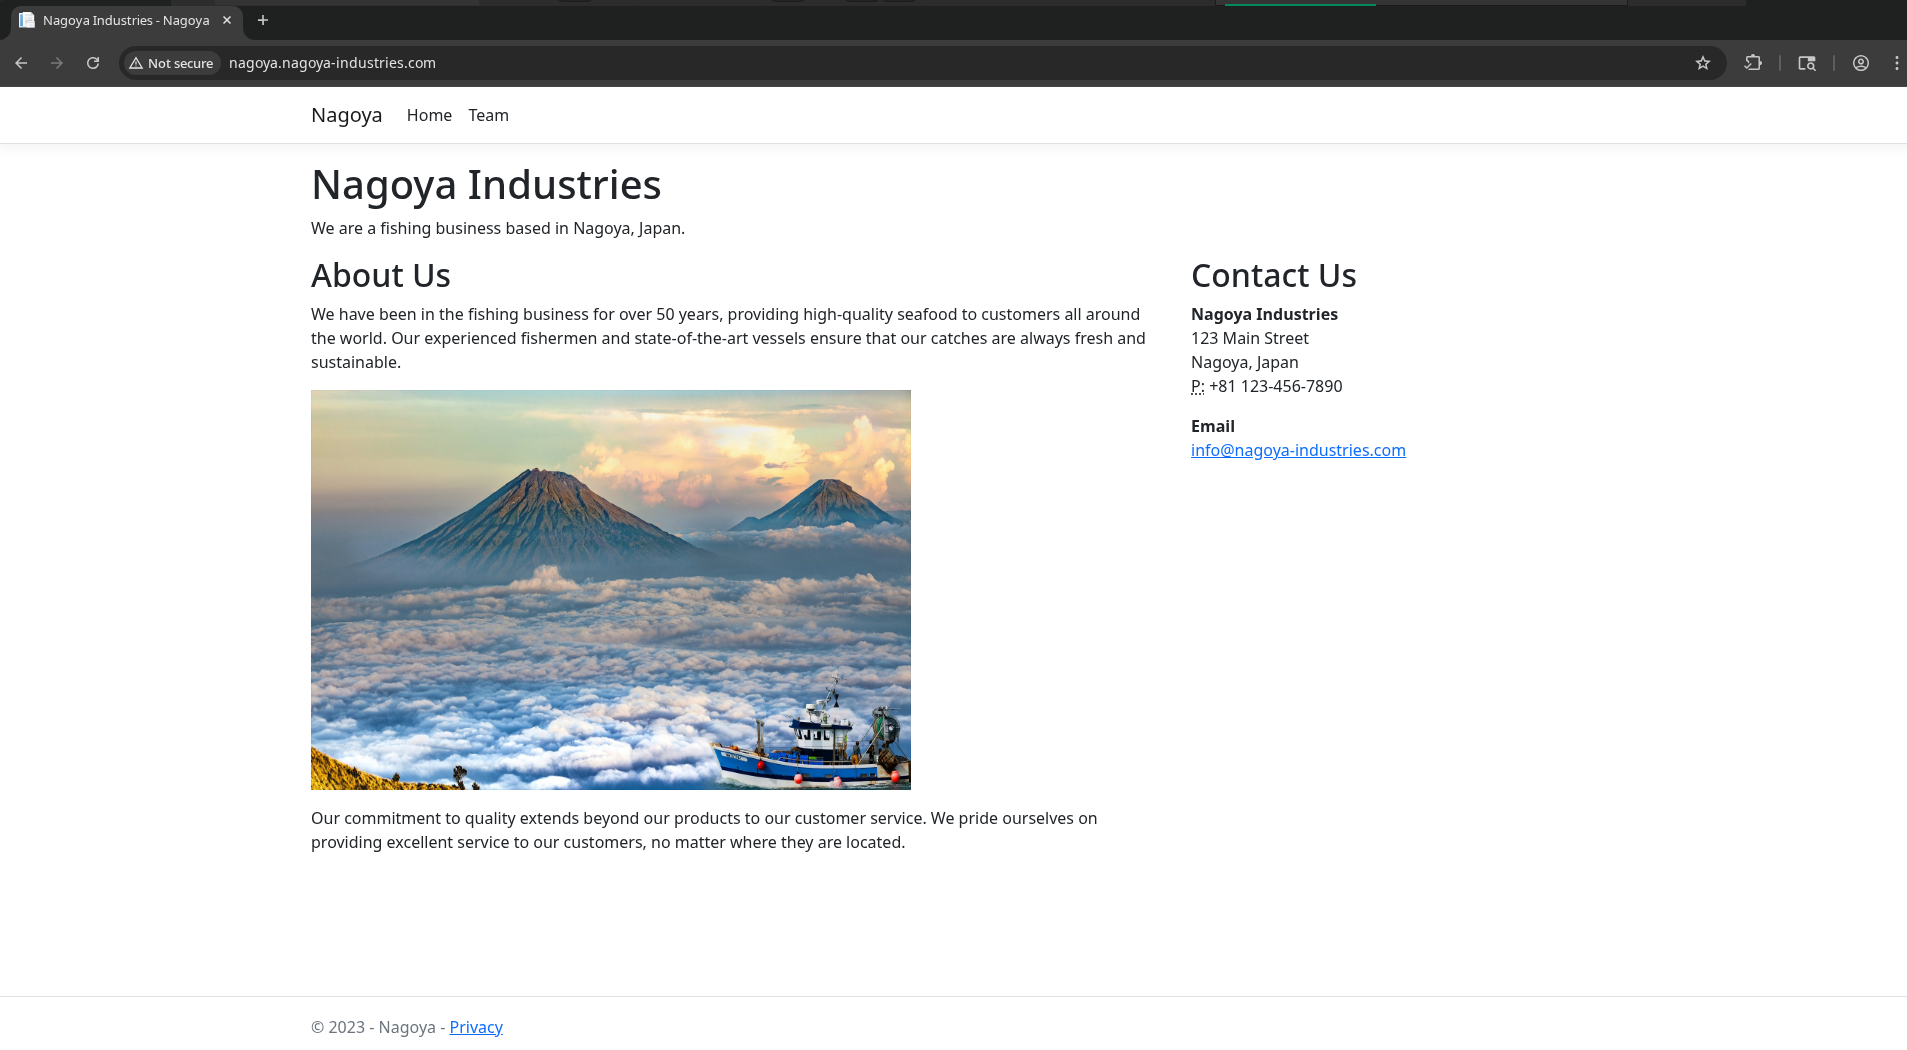1907x1050 pixels.
Task: Open the tab search icon in the toolbar
Action: [1807, 63]
